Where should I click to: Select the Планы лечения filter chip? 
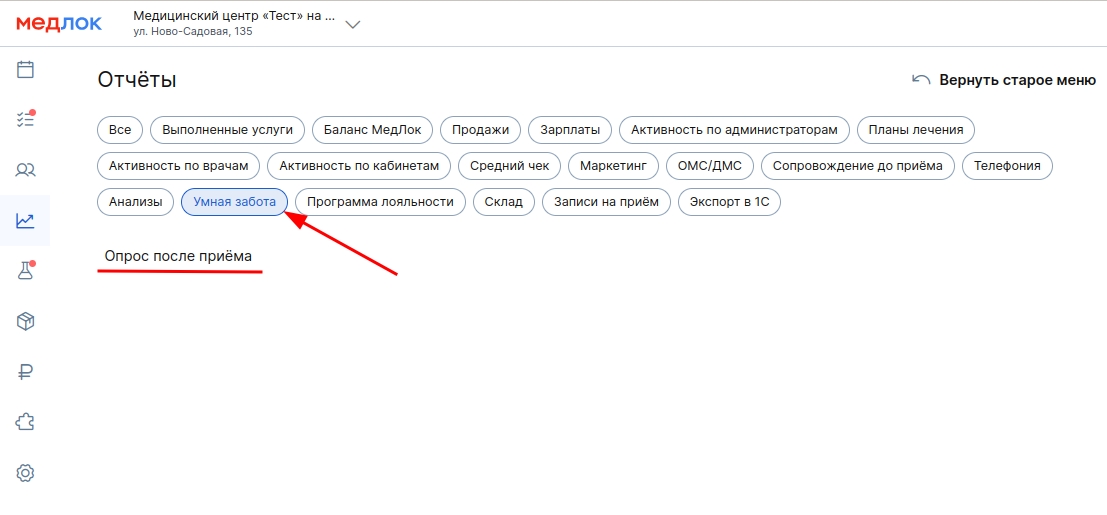916,130
